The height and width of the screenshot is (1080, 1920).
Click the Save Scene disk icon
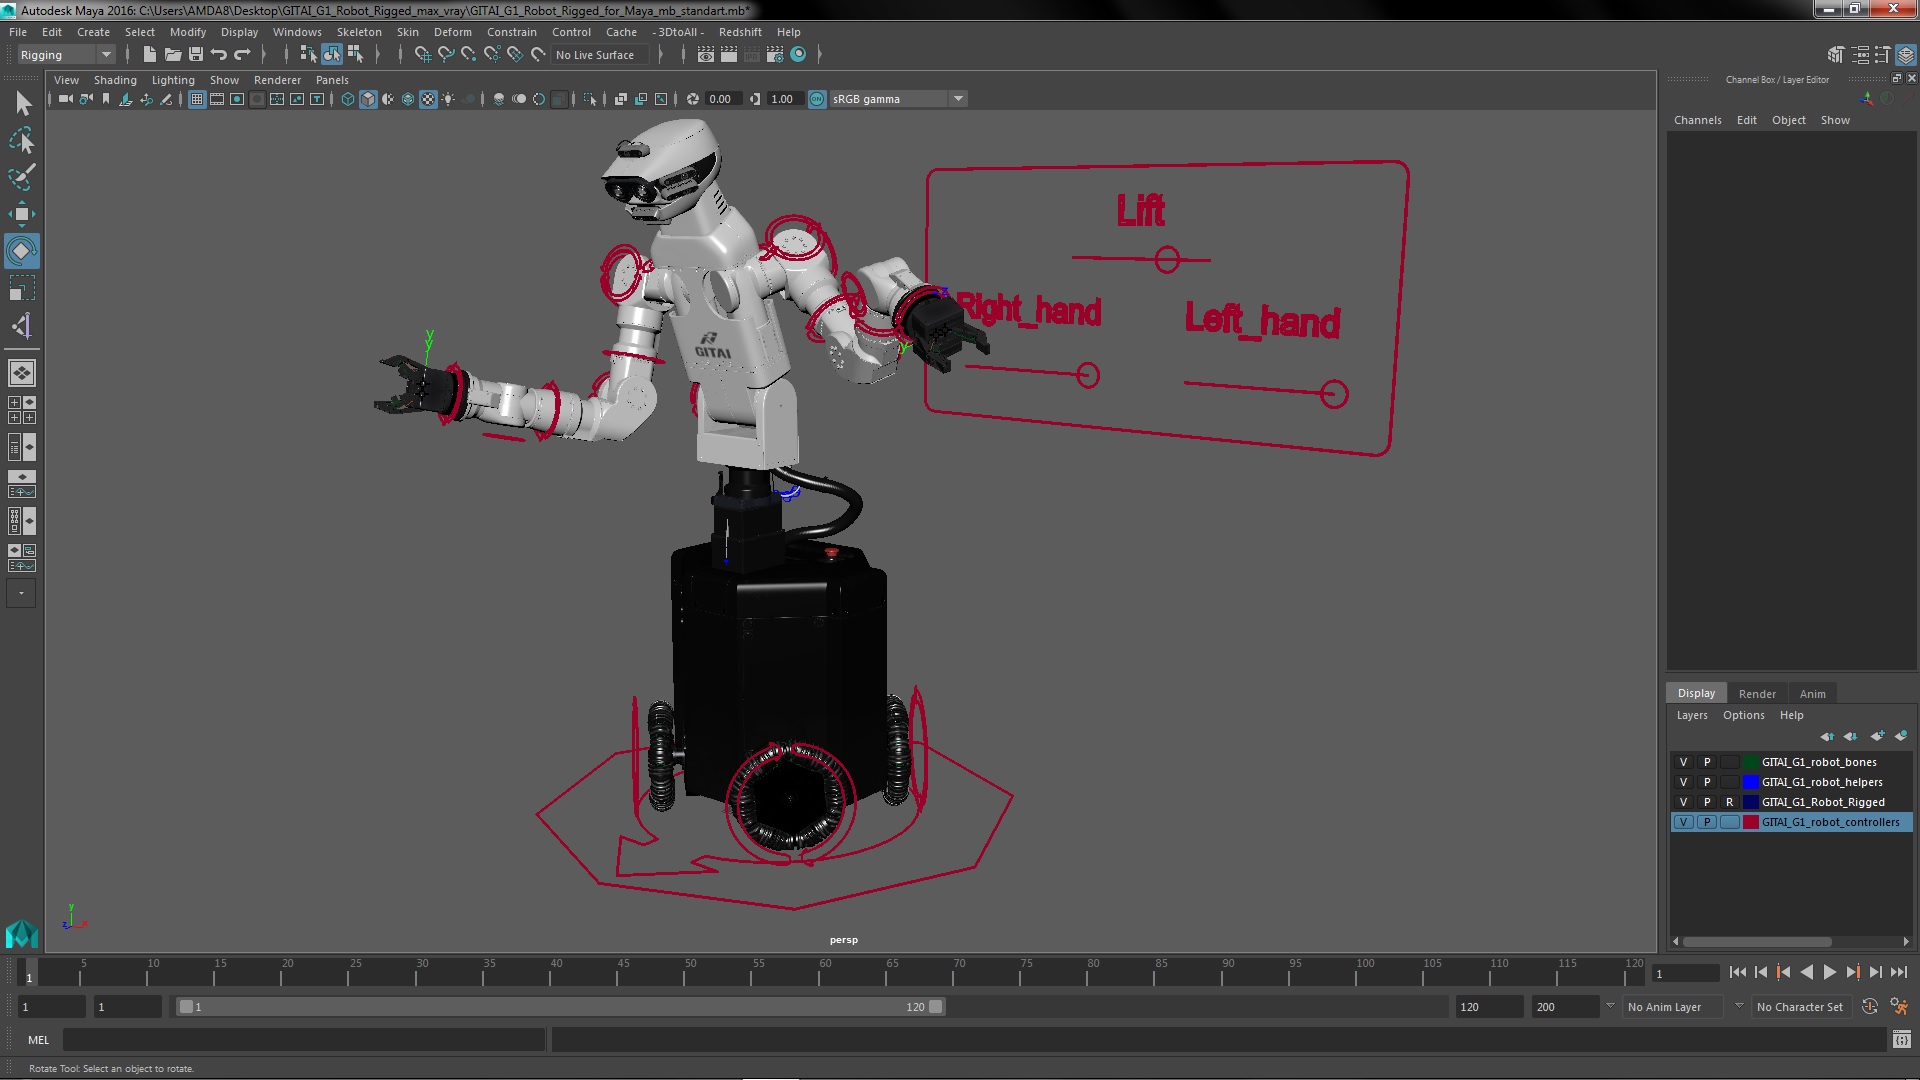coord(196,55)
